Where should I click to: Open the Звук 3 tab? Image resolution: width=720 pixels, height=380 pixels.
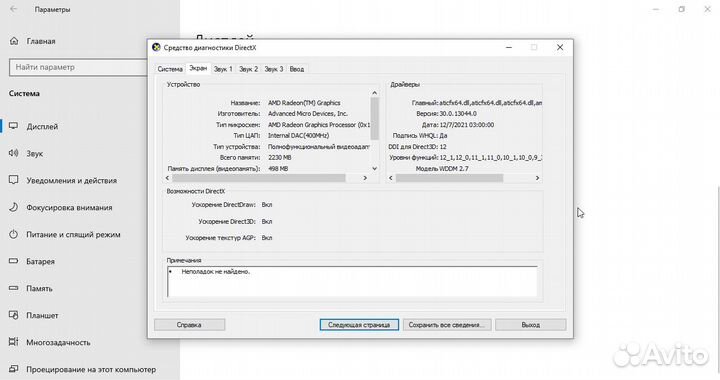(x=274, y=69)
